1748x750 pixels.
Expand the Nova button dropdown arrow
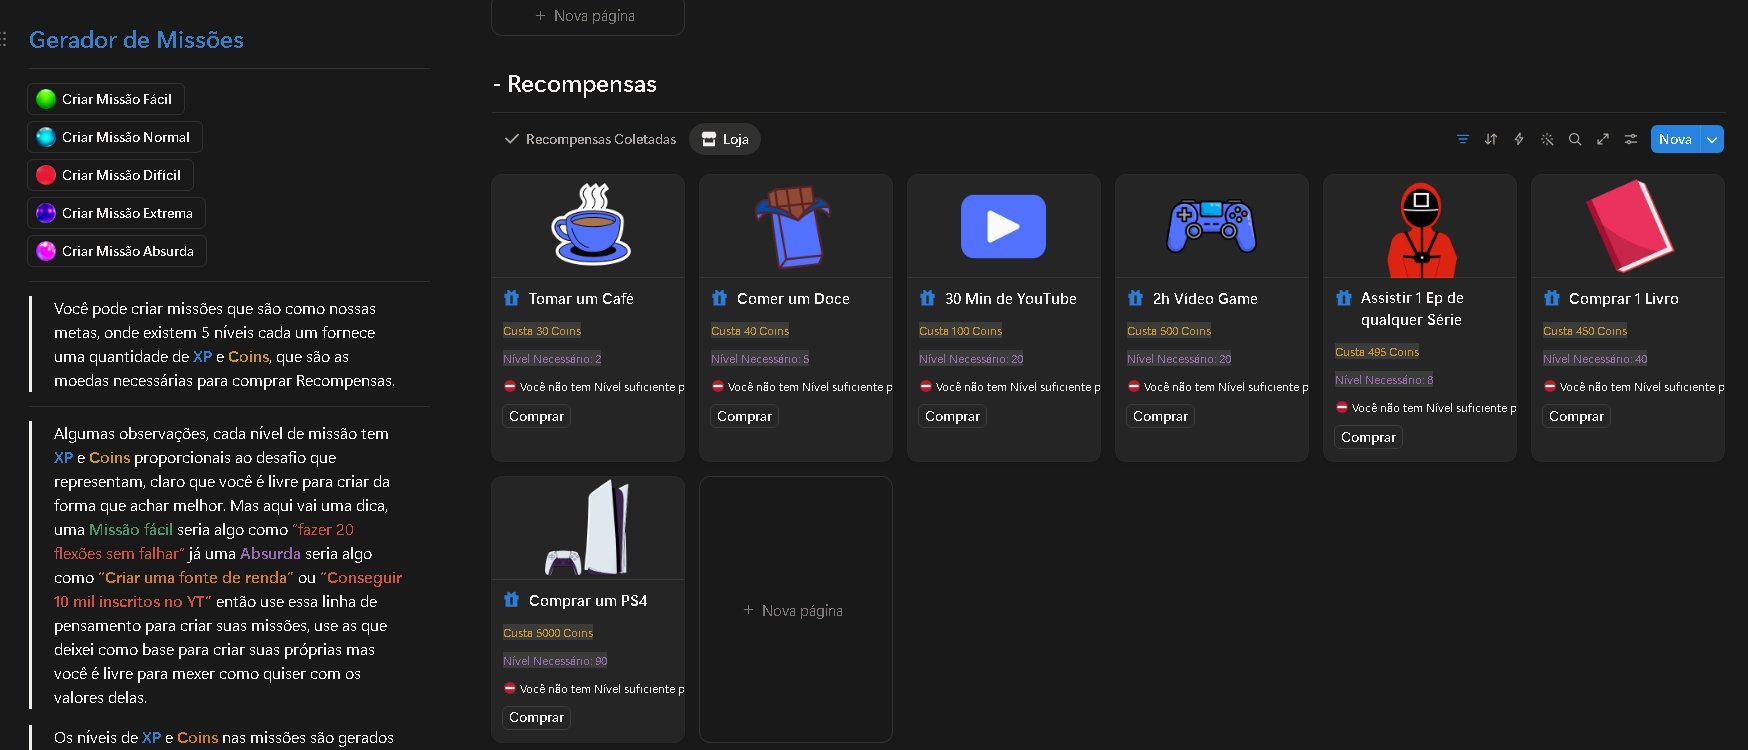[x=1712, y=139]
